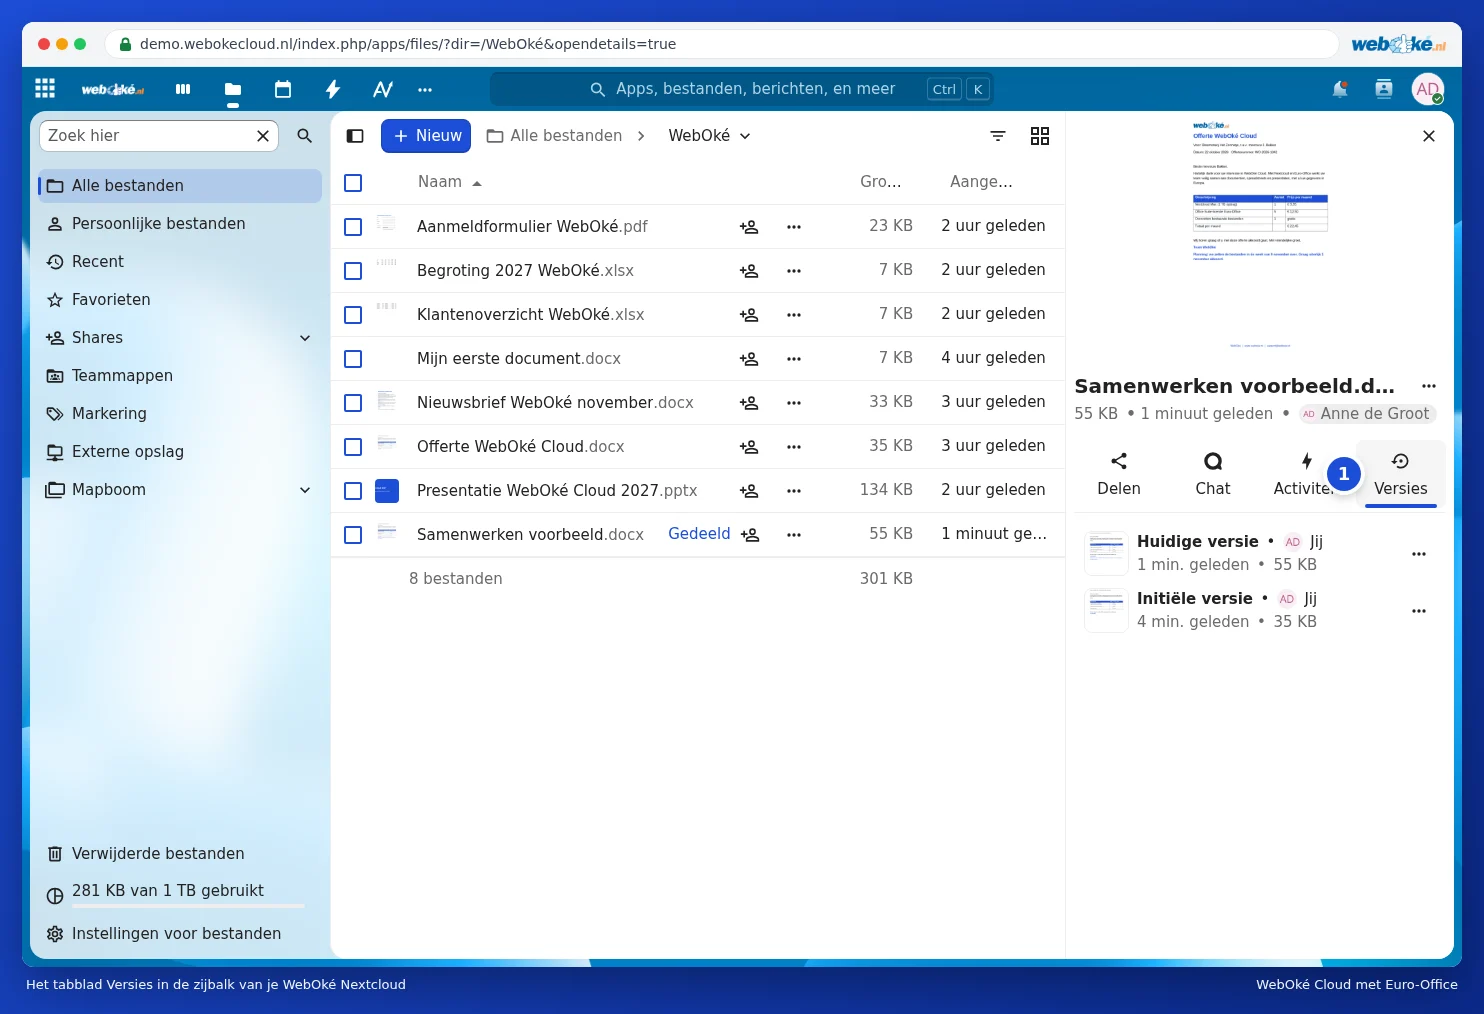1484x1014 pixels.
Task: Open Instellingen voor bestanden
Action: point(180,934)
